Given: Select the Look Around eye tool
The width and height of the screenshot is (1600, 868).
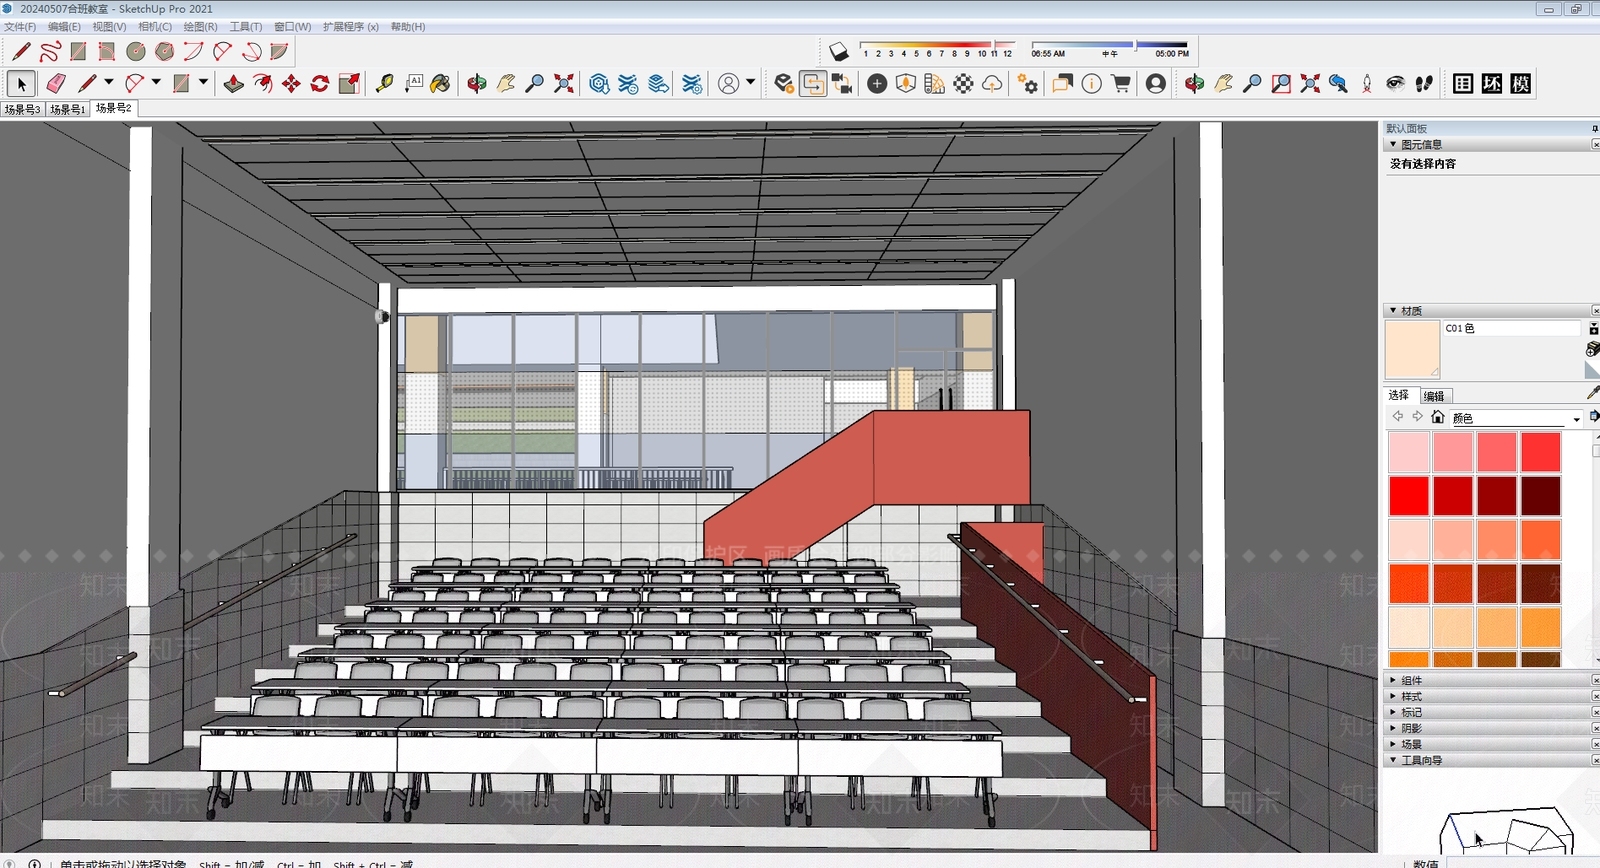Looking at the screenshot, I should (x=1395, y=84).
